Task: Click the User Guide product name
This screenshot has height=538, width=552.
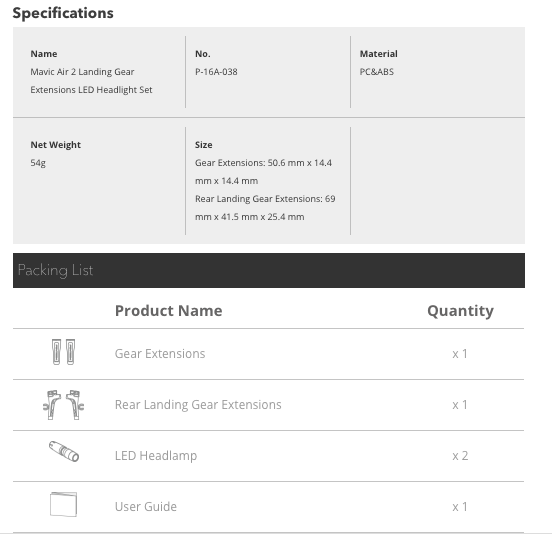Action: click(146, 507)
